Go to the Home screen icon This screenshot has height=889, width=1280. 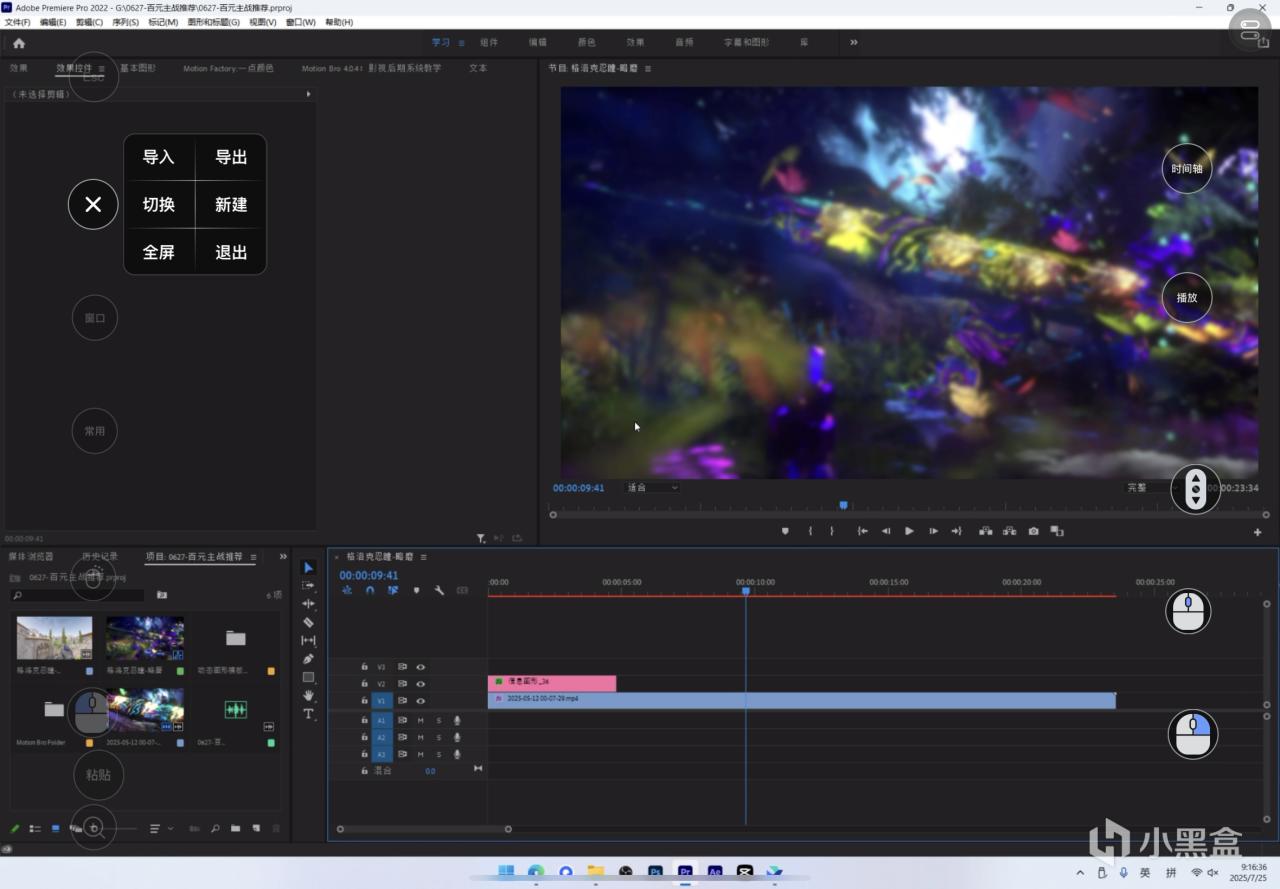point(19,43)
